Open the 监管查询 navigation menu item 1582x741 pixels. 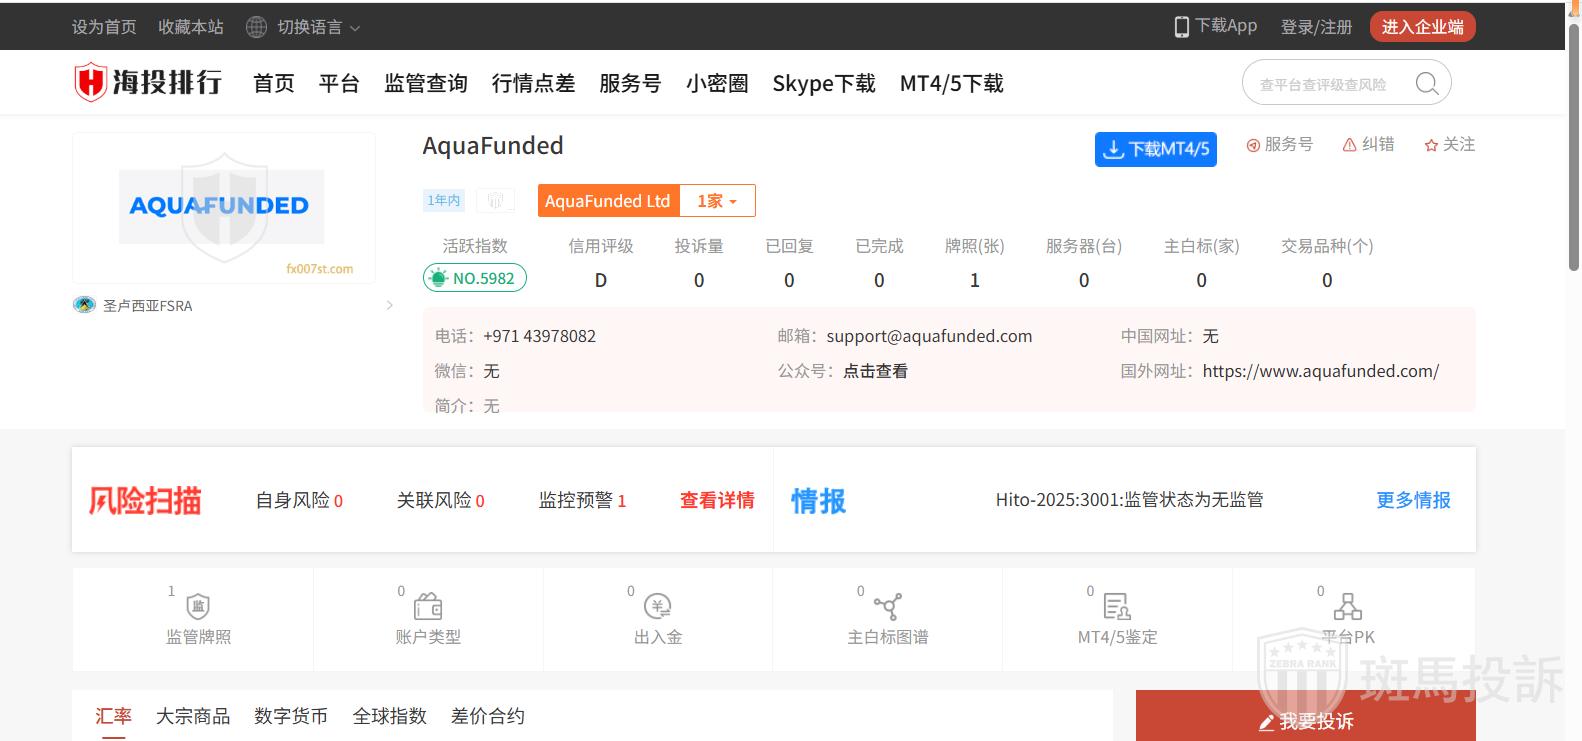(425, 84)
